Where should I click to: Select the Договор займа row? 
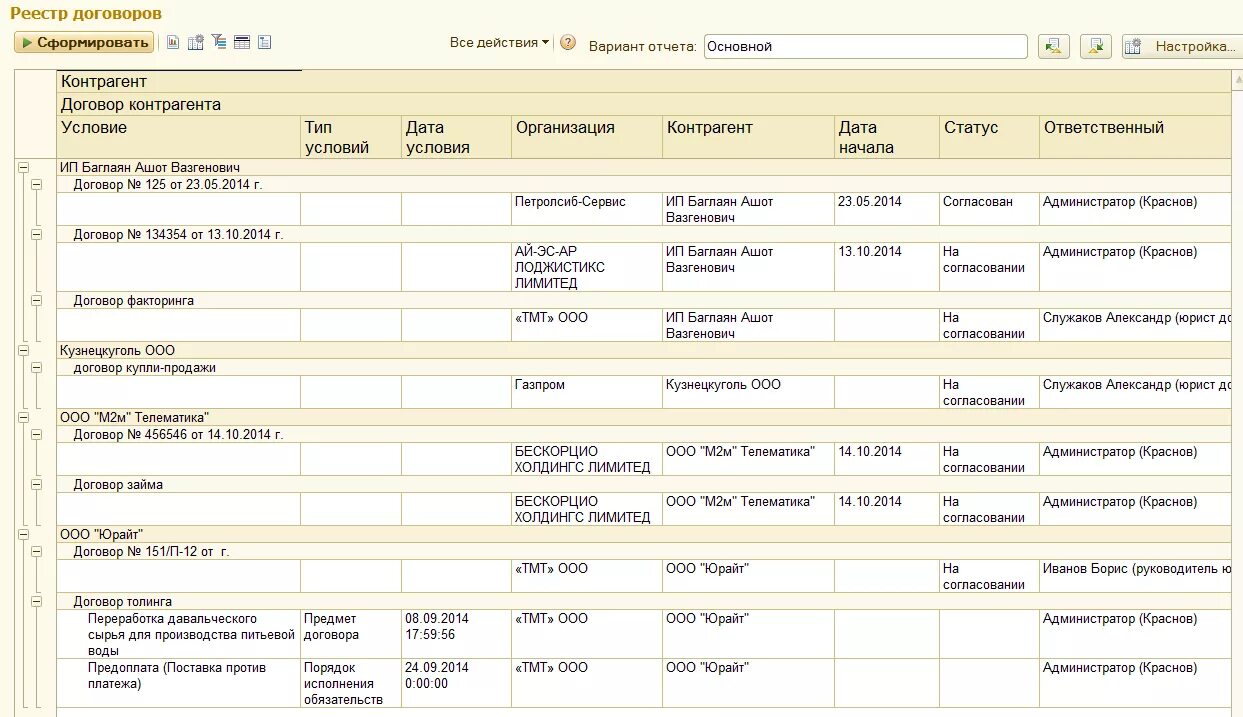tap(644, 484)
